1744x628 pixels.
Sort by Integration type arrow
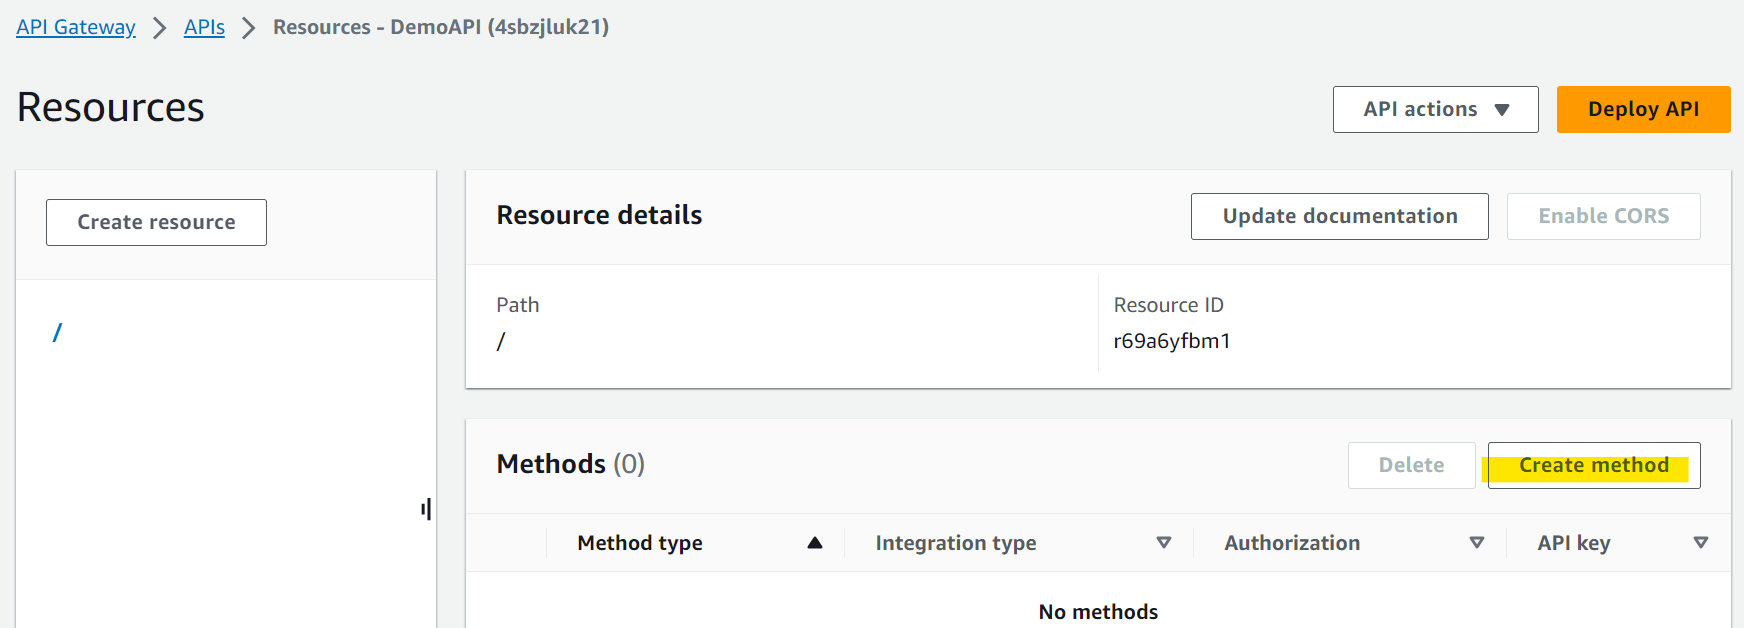[x=1163, y=543]
